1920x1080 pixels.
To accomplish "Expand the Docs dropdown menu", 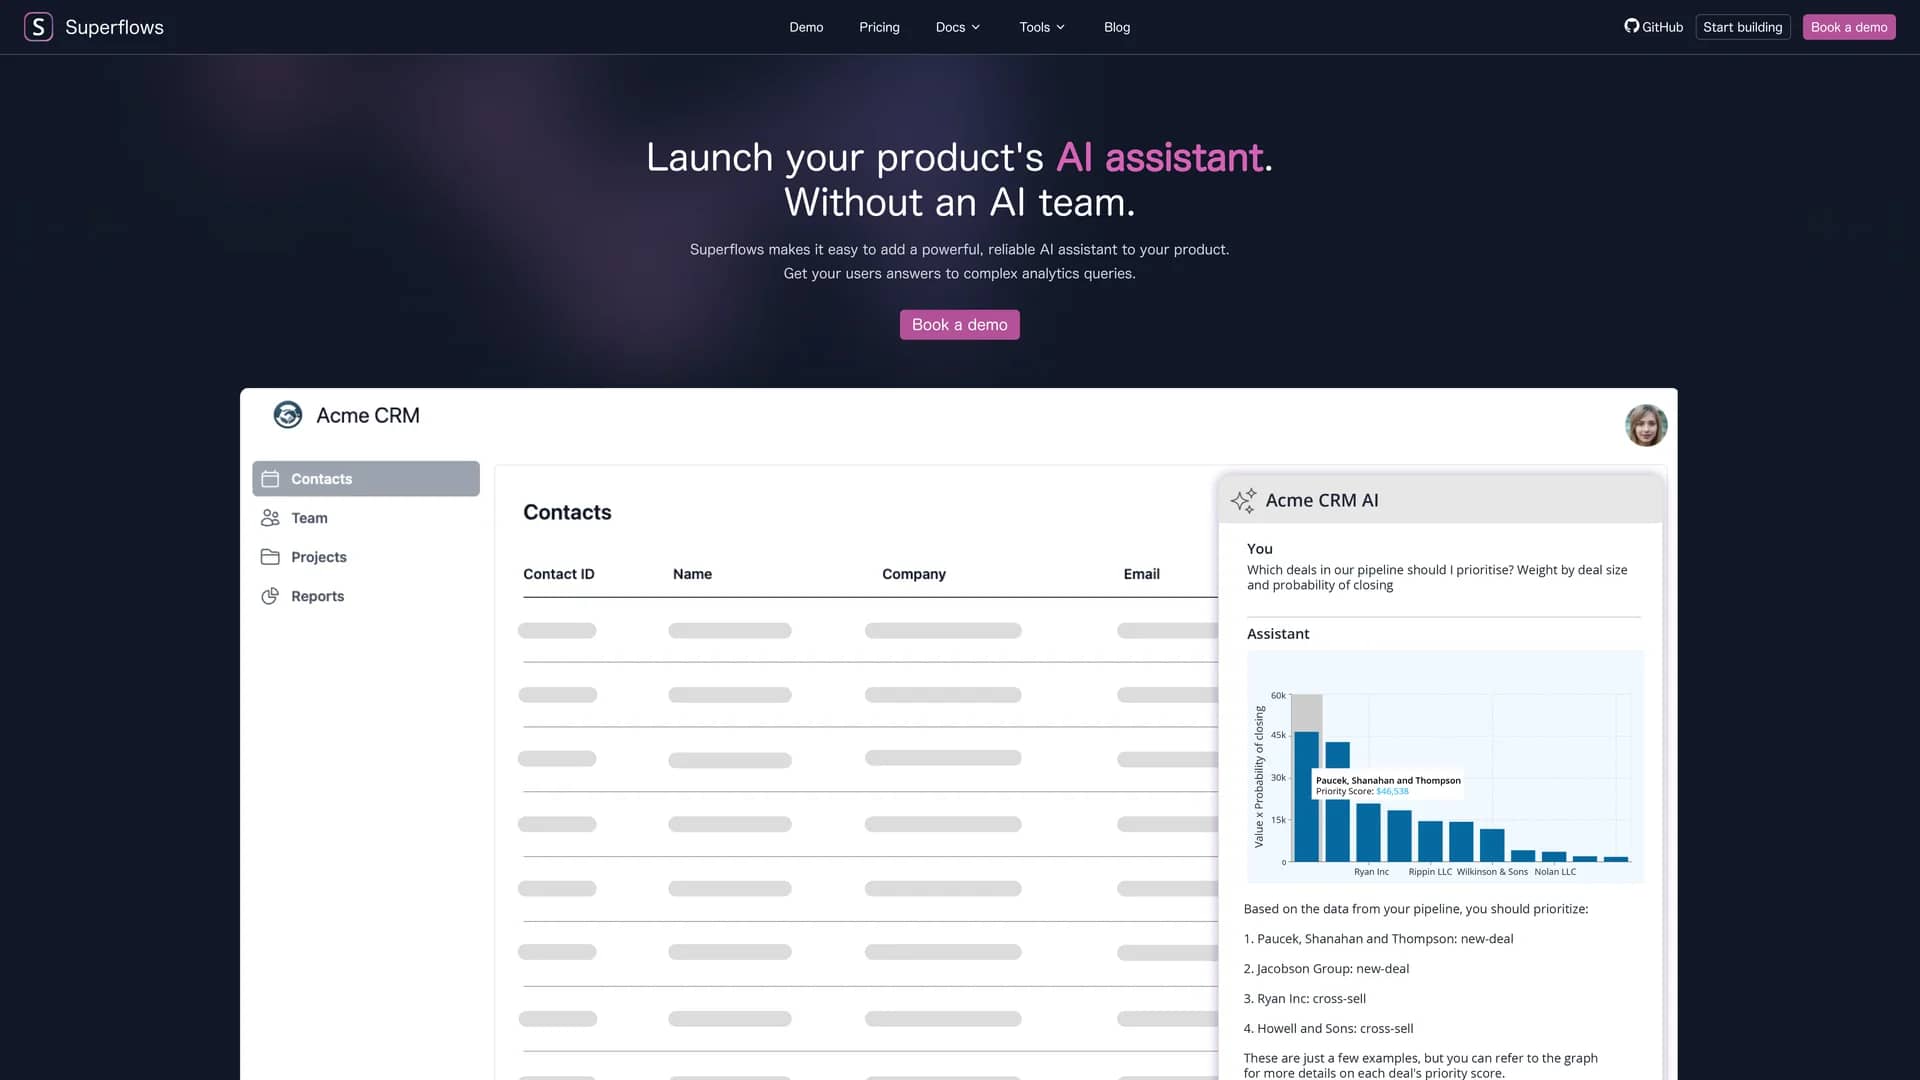I will pyautogui.click(x=958, y=27).
